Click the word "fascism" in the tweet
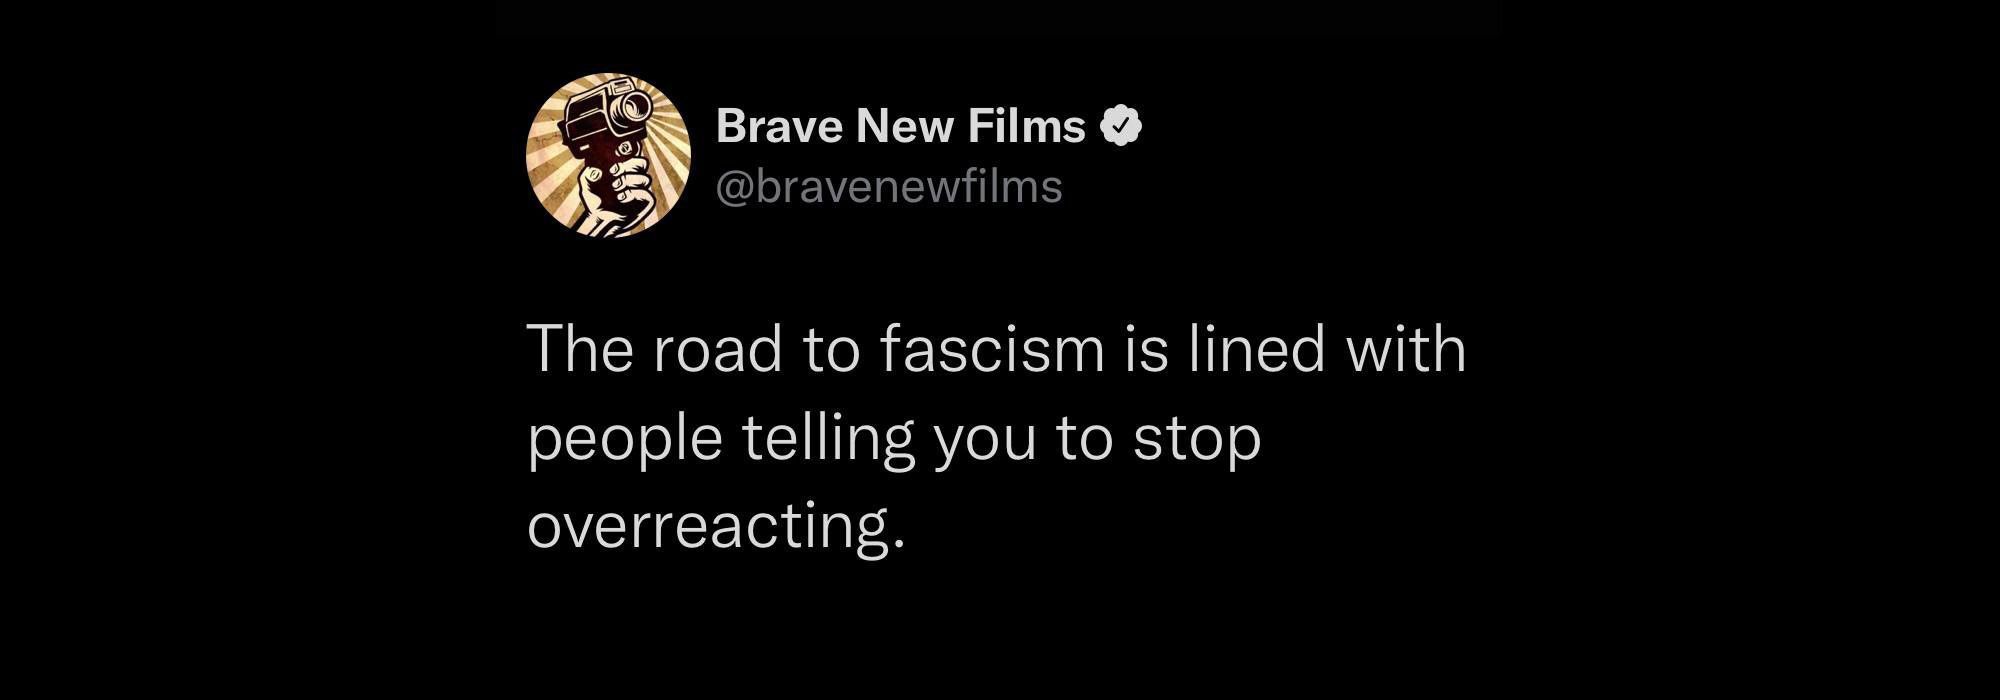The width and height of the screenshot is (2000, 700). point(992,349)
